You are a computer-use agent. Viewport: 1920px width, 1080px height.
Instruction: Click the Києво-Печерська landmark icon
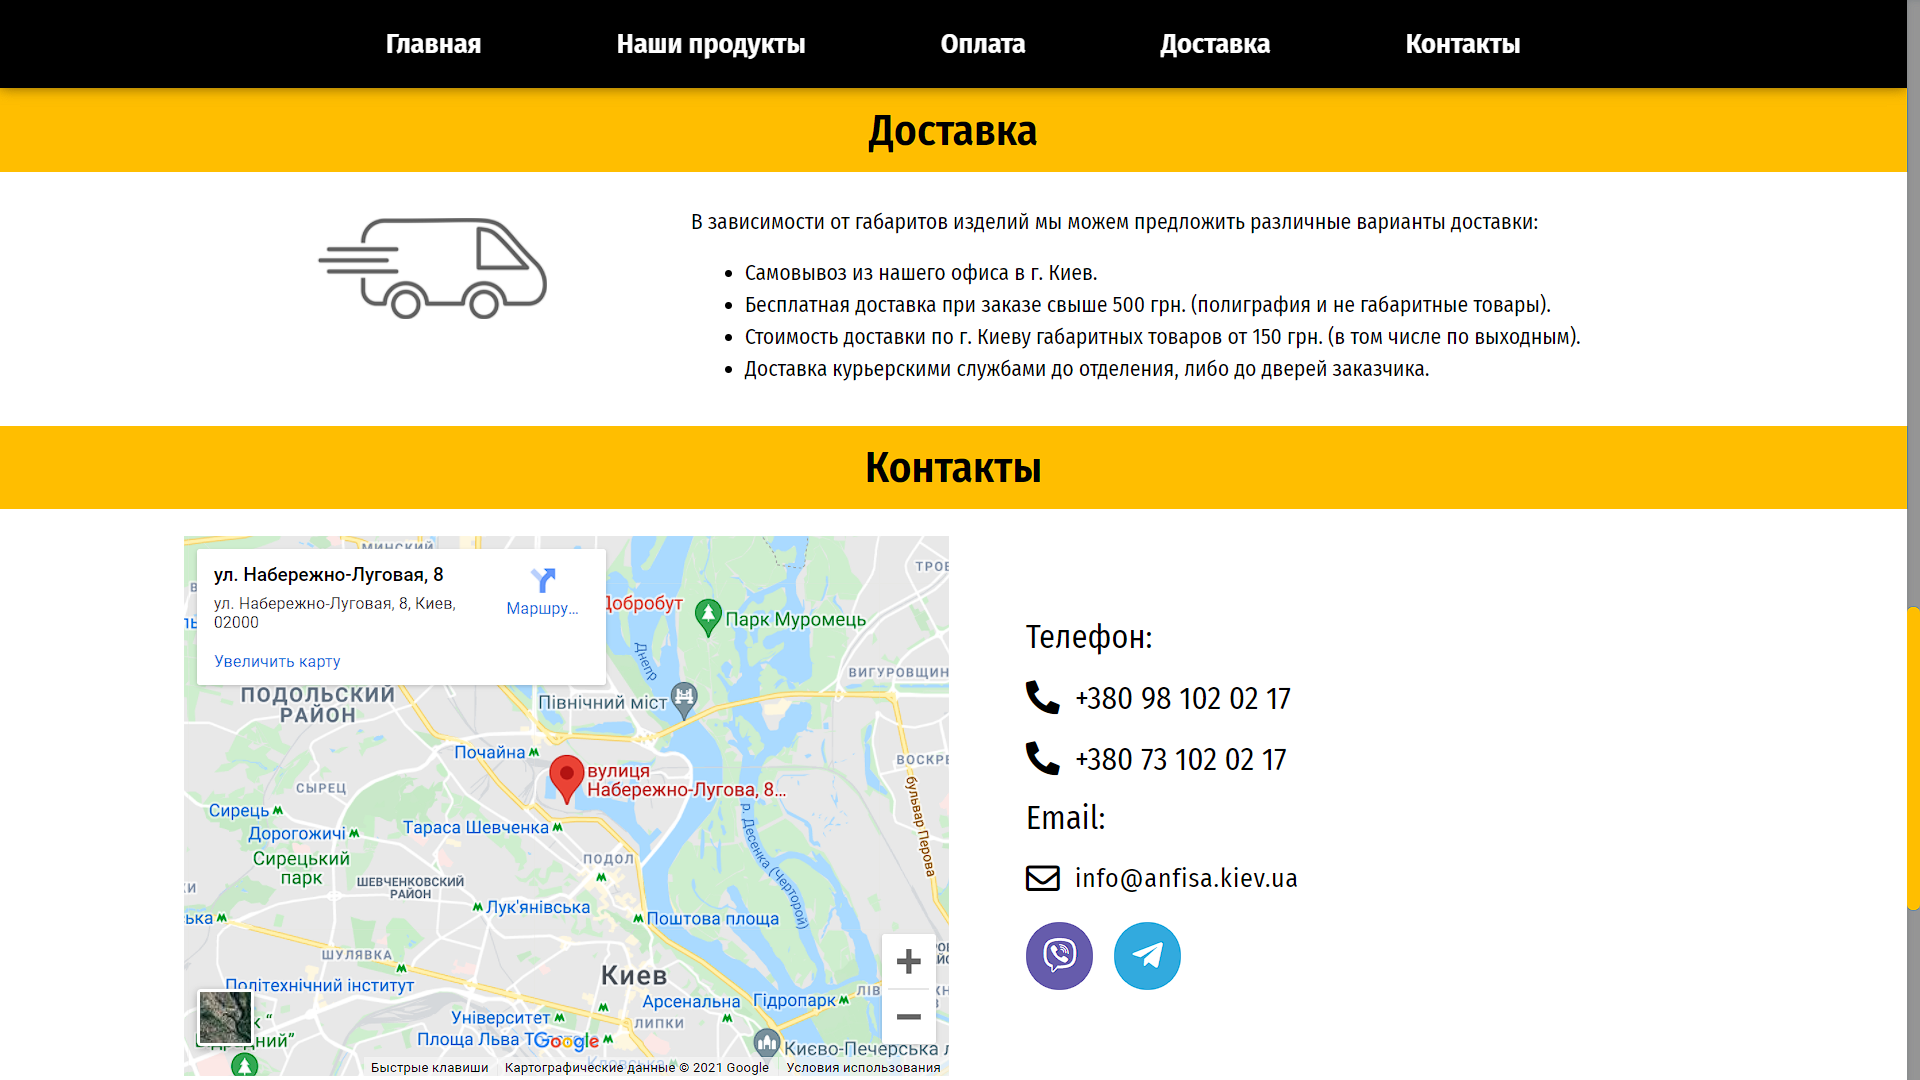click(767, 1043)
